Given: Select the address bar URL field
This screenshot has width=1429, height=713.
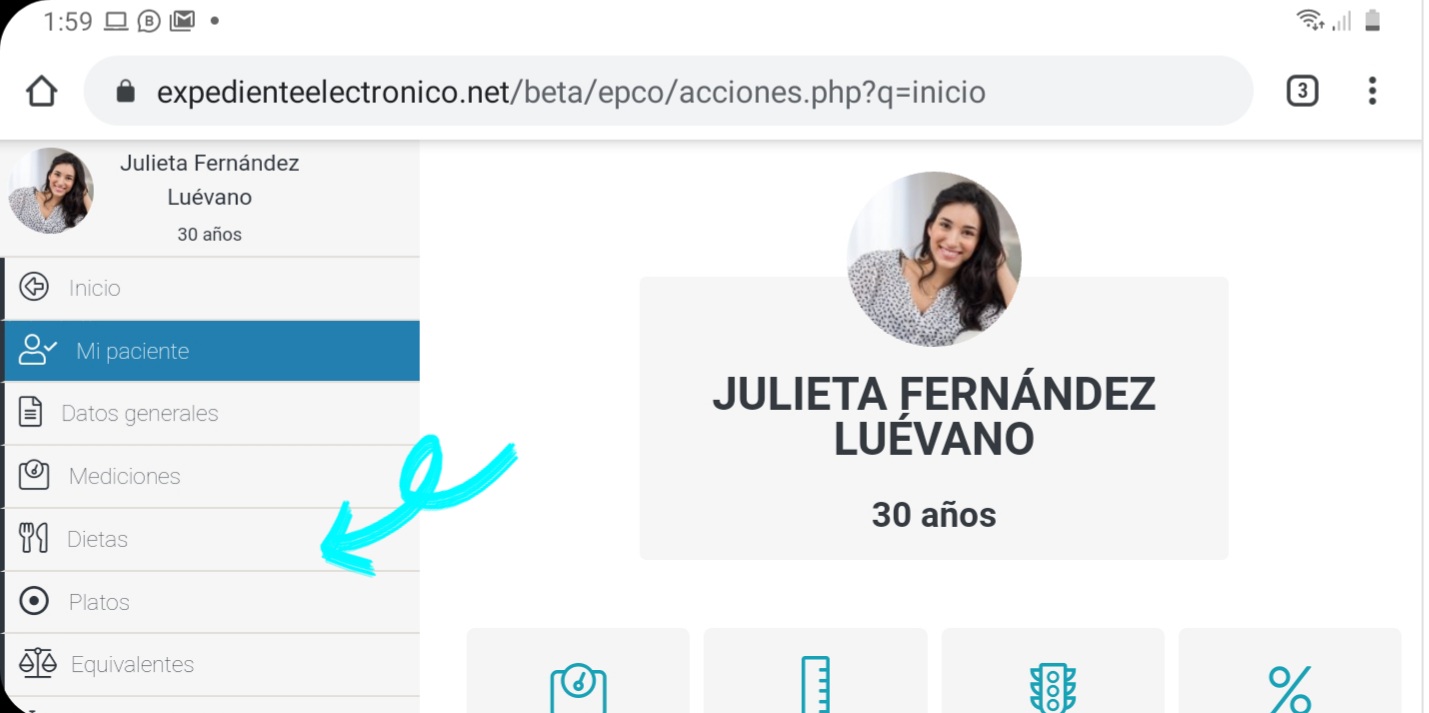Looking at the screenshot, I should (668, 91).
